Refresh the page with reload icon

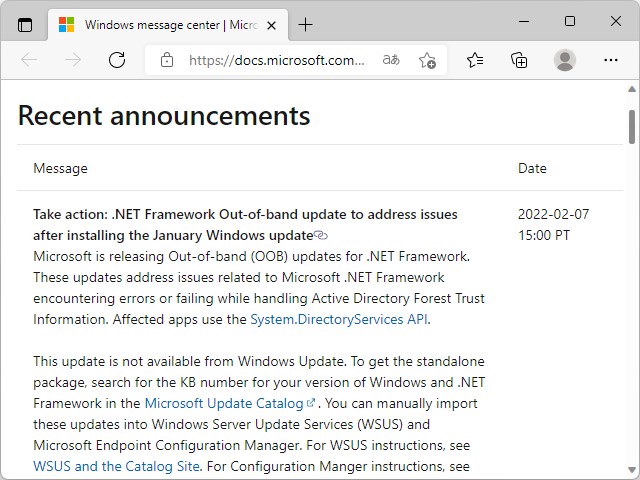coord(117,60)
